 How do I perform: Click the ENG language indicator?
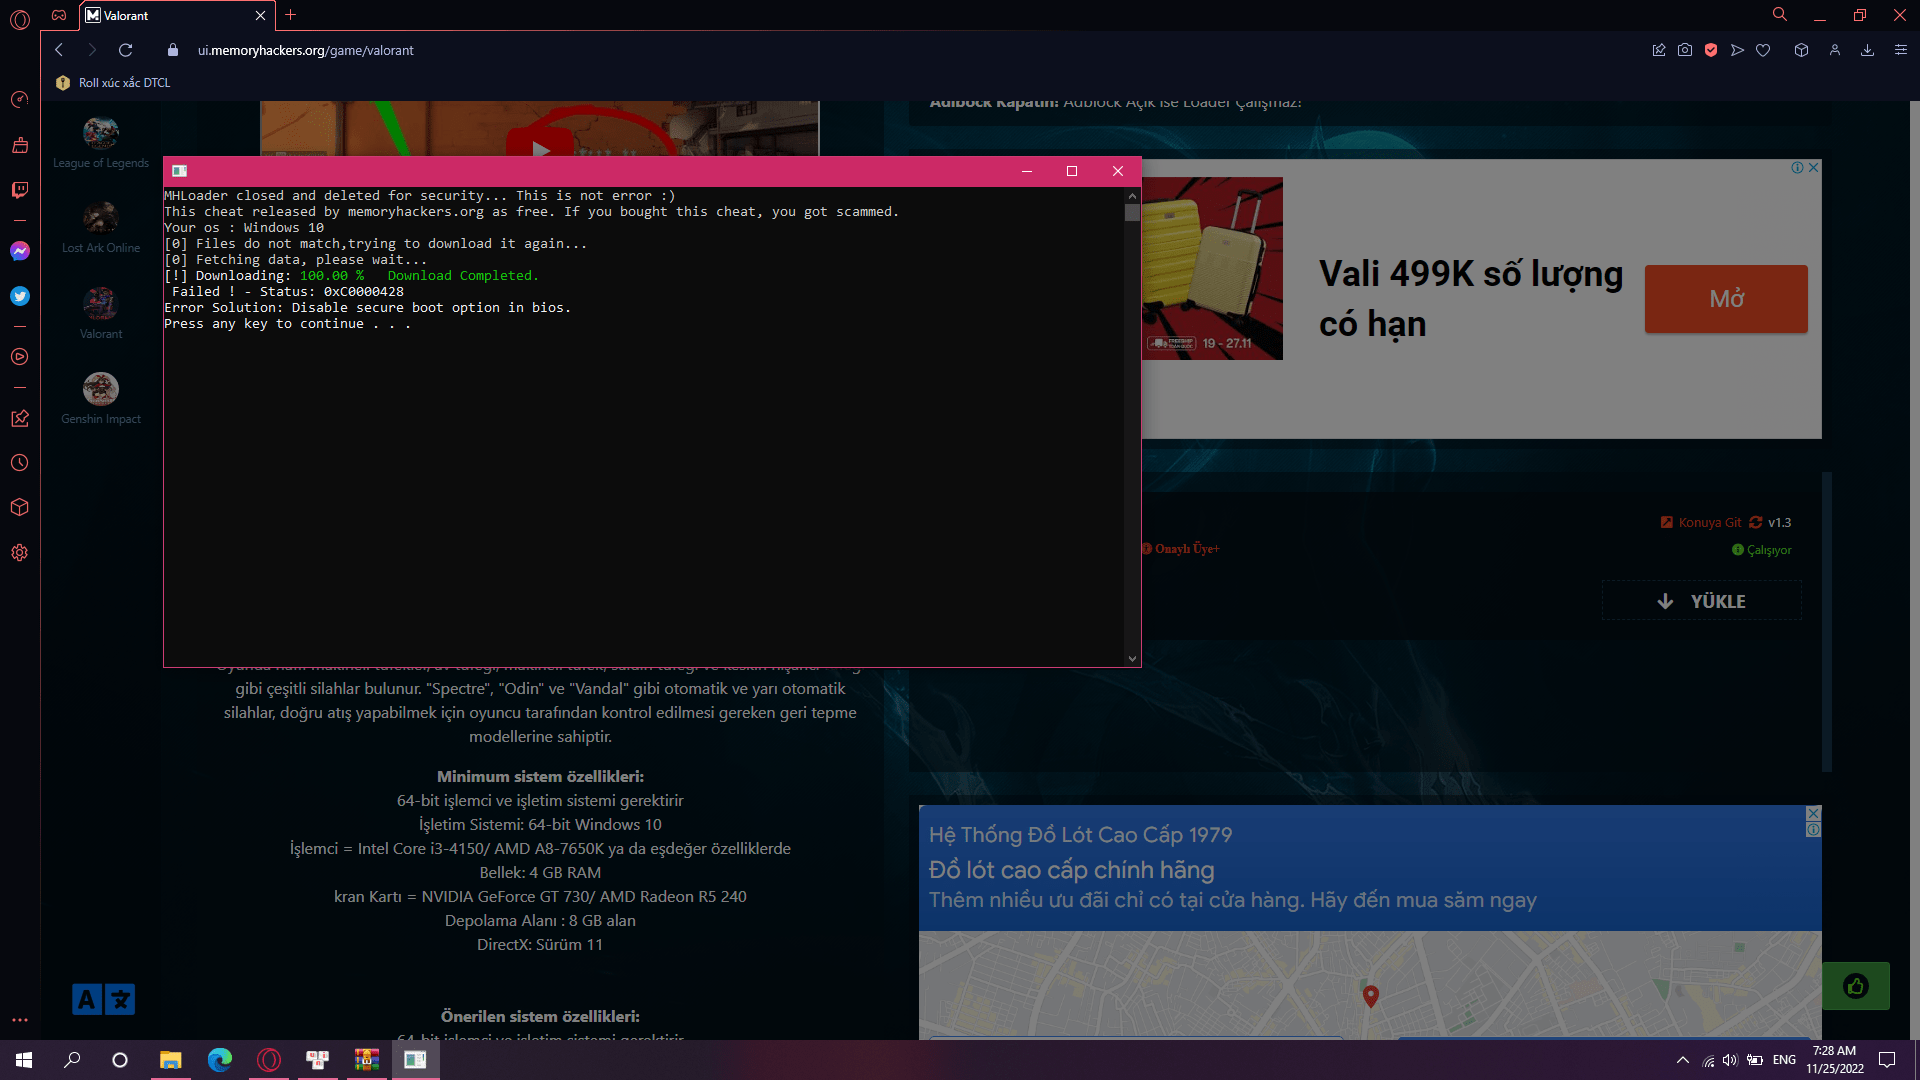click(x=1784, y=1060)
